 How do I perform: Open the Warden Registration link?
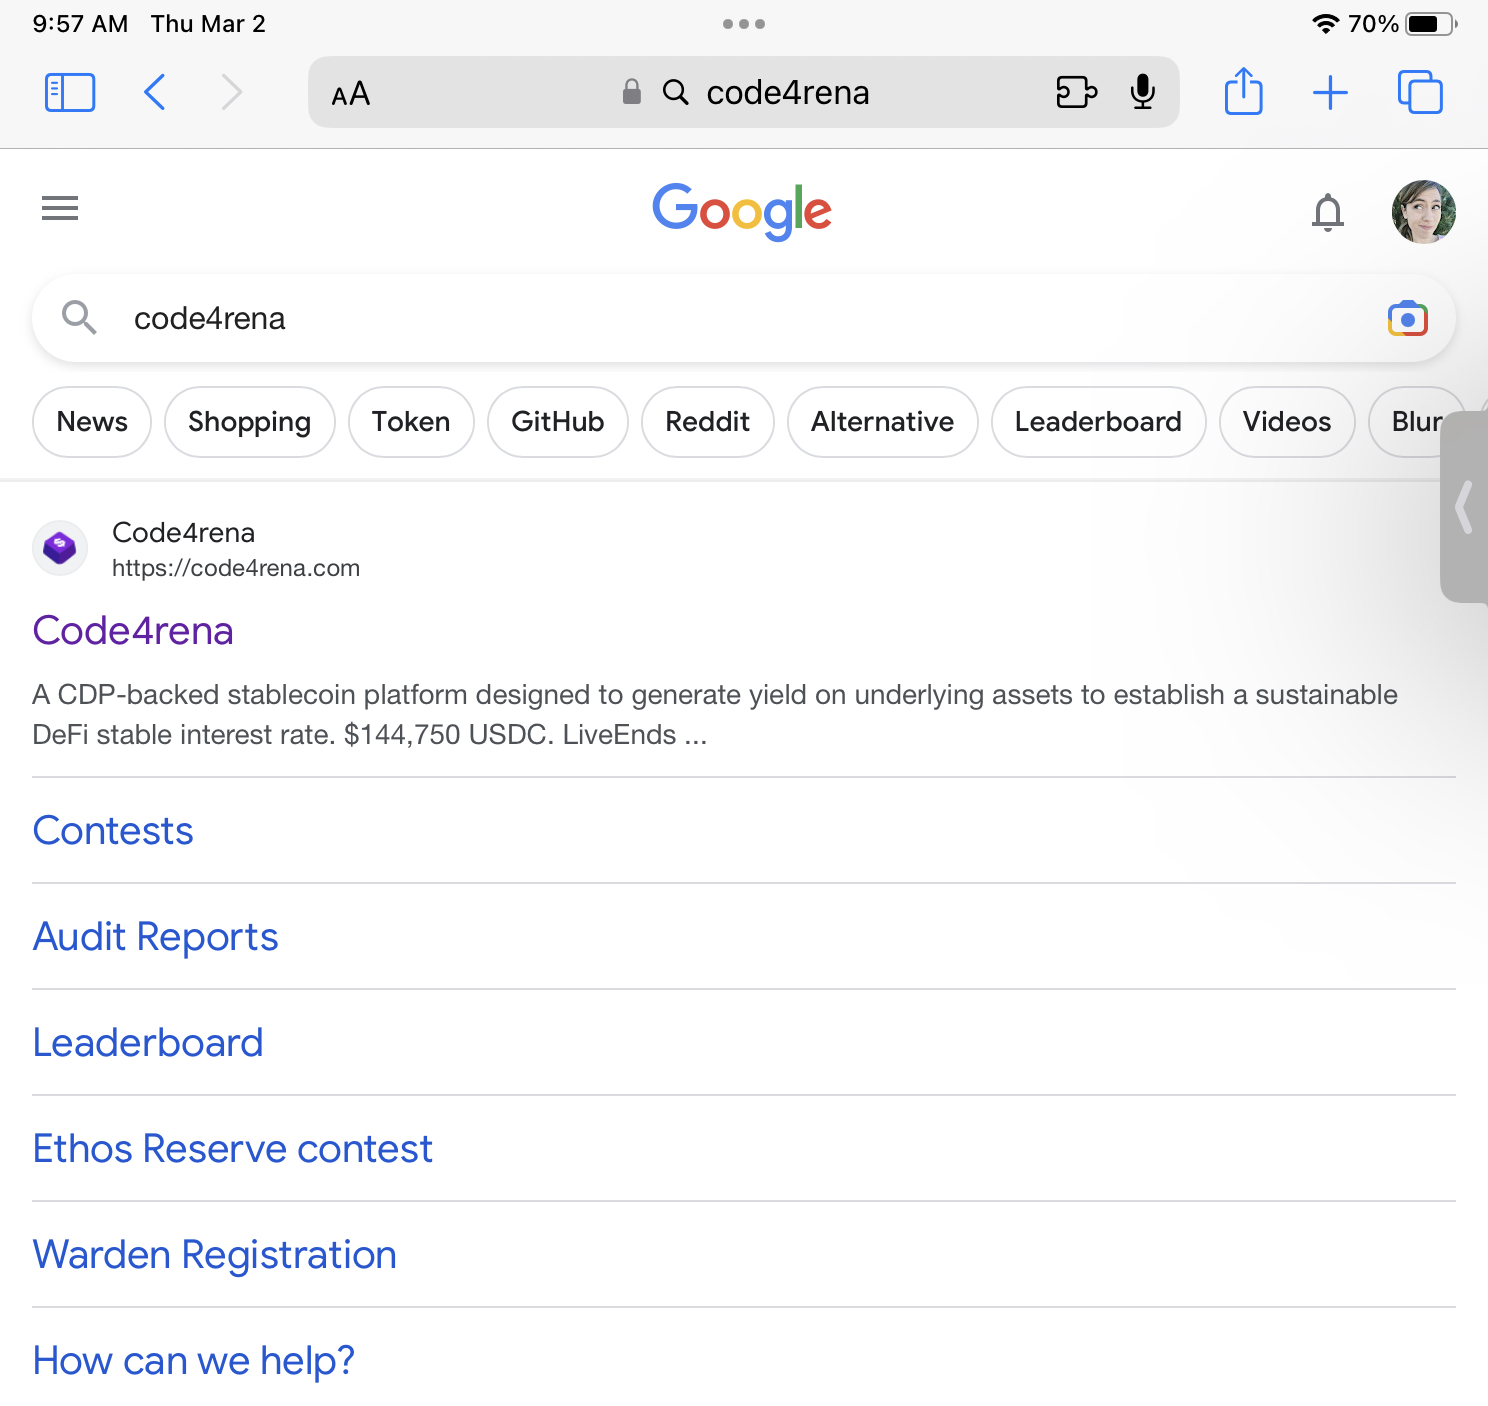tap(214, 1254)
